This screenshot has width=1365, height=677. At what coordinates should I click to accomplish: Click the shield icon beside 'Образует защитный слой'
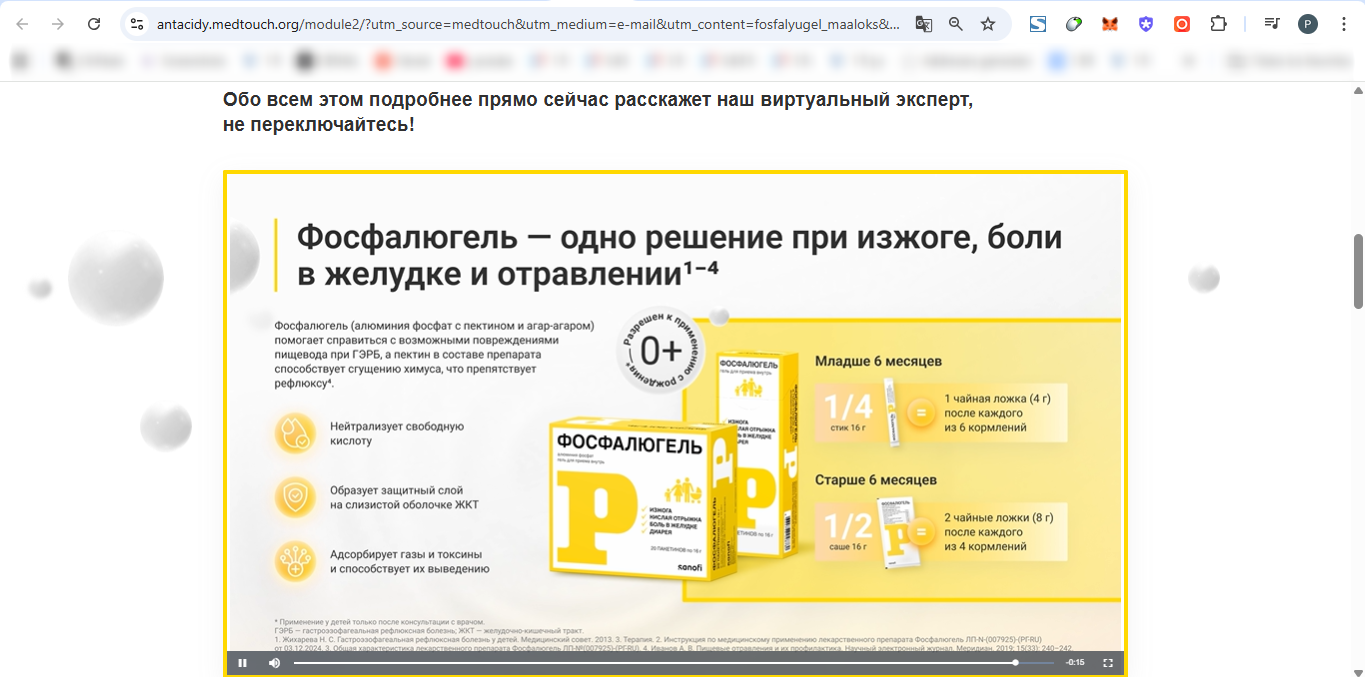pyautogui.click(x=295, y=497)
